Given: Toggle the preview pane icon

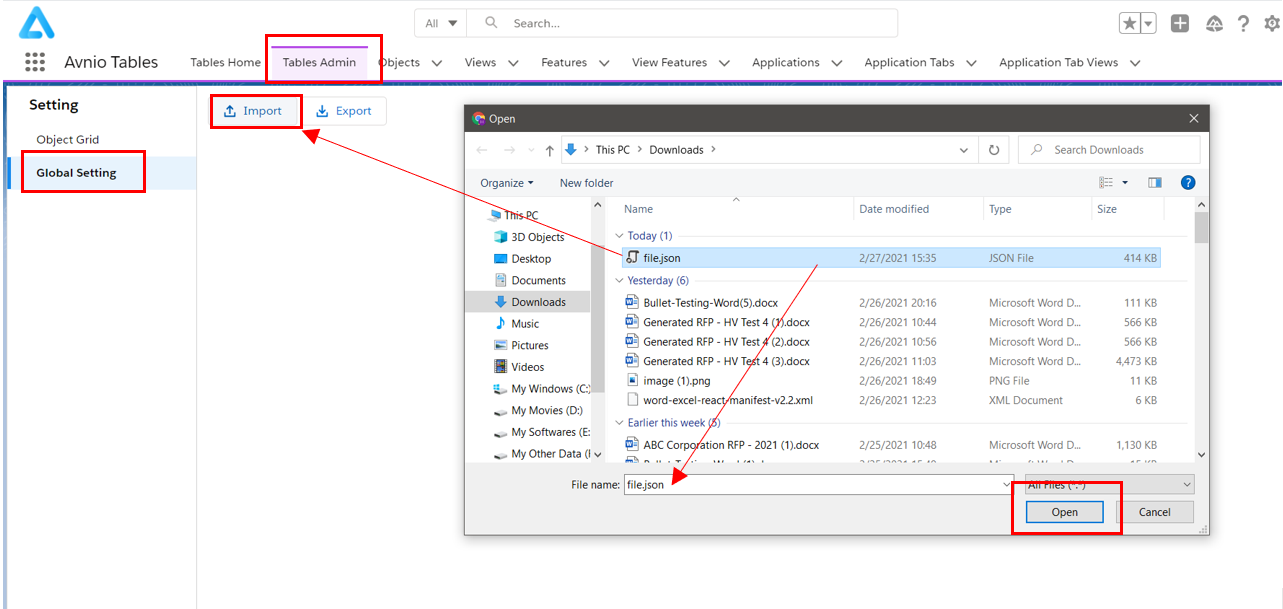Looking at the screenshot, I should (x=1155, y=183).
